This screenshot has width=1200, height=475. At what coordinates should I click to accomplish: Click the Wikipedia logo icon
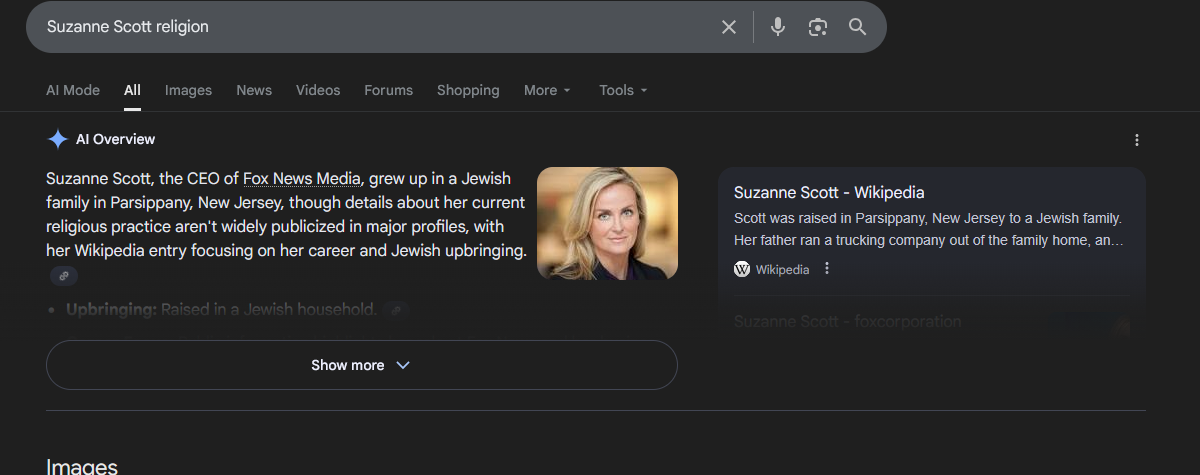tap(742, 269)
